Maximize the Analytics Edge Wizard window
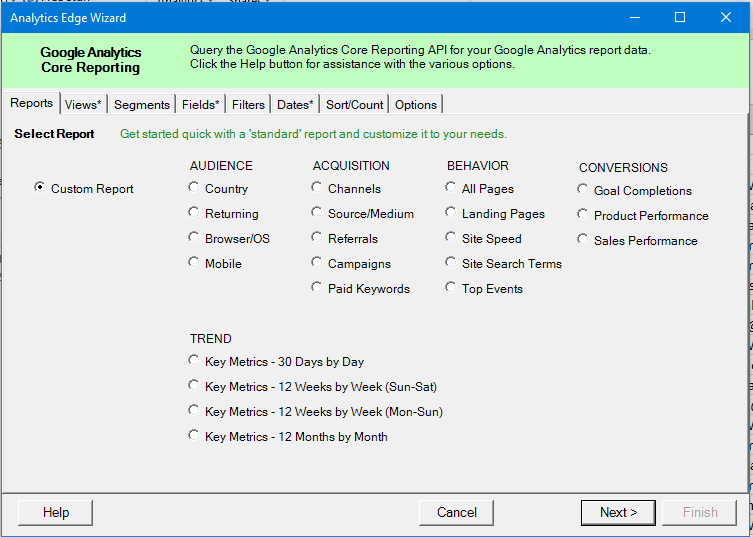Image resolution: width=753 pixels, height=537 pixels. click(680, 17)
